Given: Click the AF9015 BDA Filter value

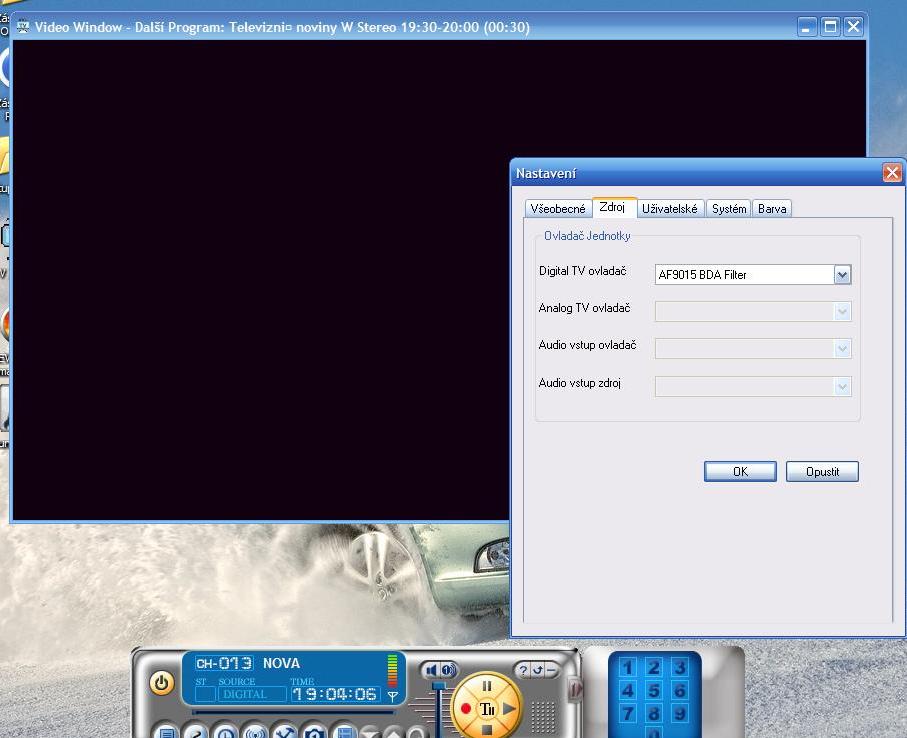Looking at the screenshot, I should [702, 275].
